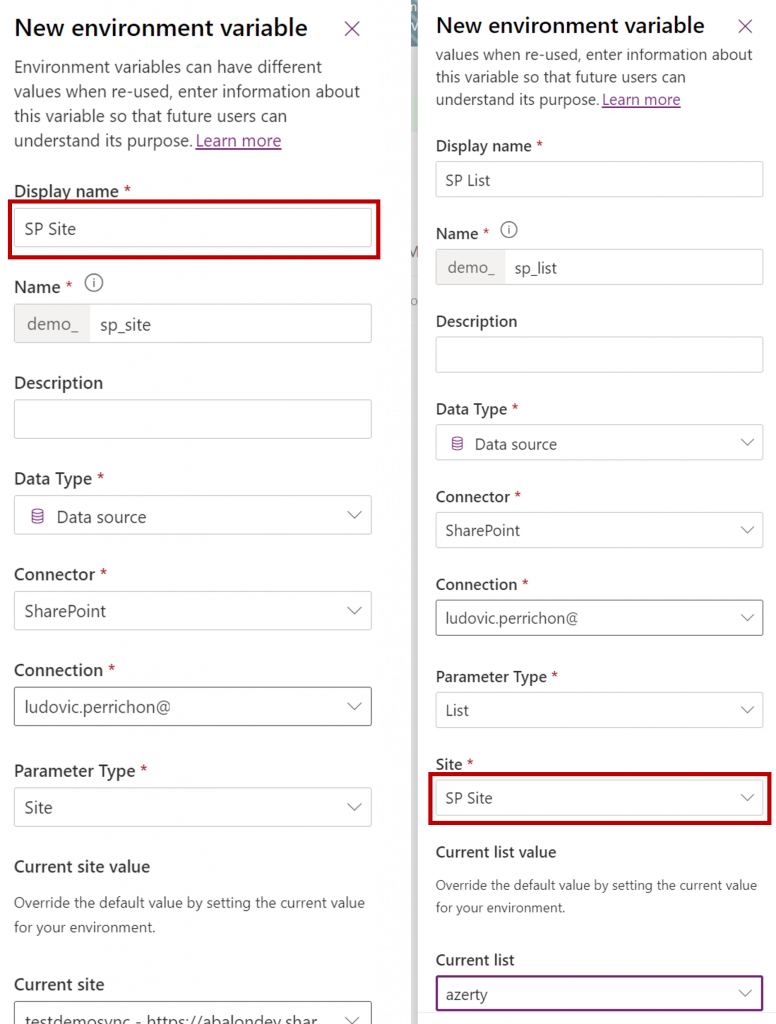Expand Current site dropdown showing testdemosync
The height and width of the screenshot is (1024, 776).
[x=193, y=1013]
